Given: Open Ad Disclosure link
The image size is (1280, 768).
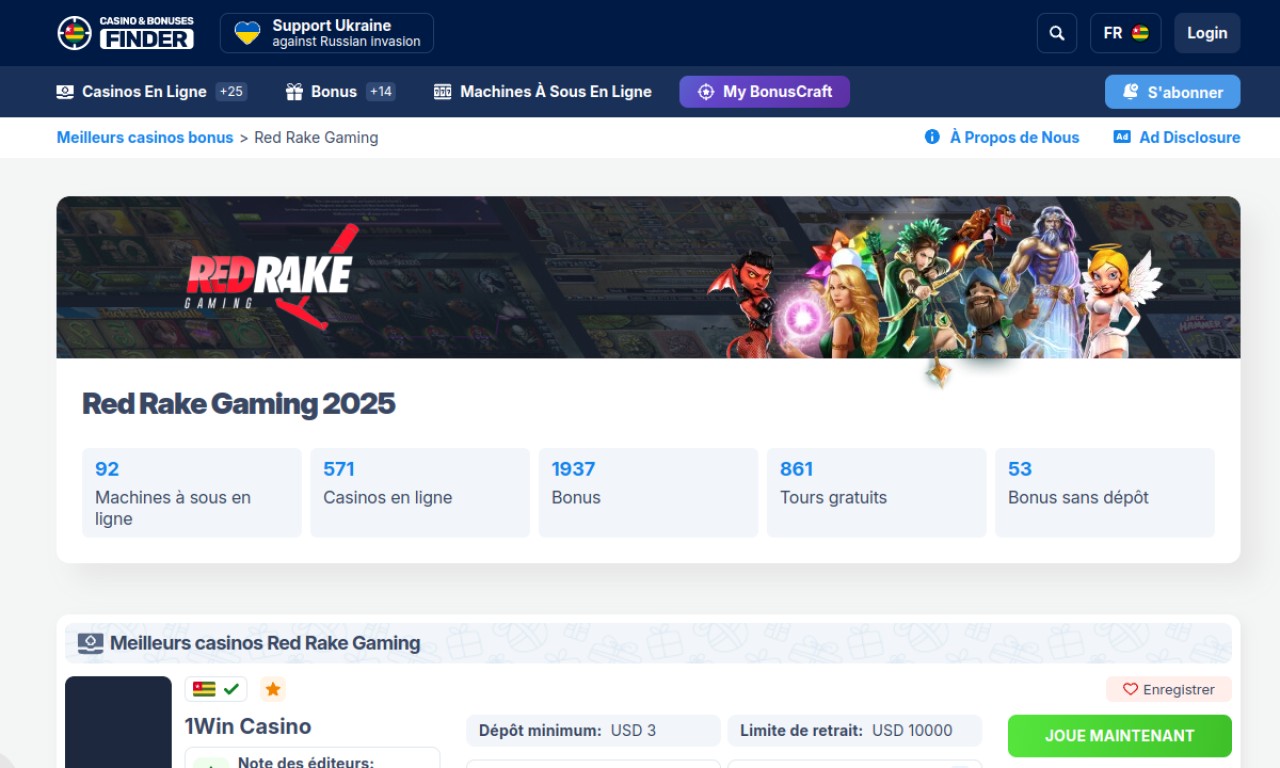Looking at the screenshot, I should [1177, 138].
